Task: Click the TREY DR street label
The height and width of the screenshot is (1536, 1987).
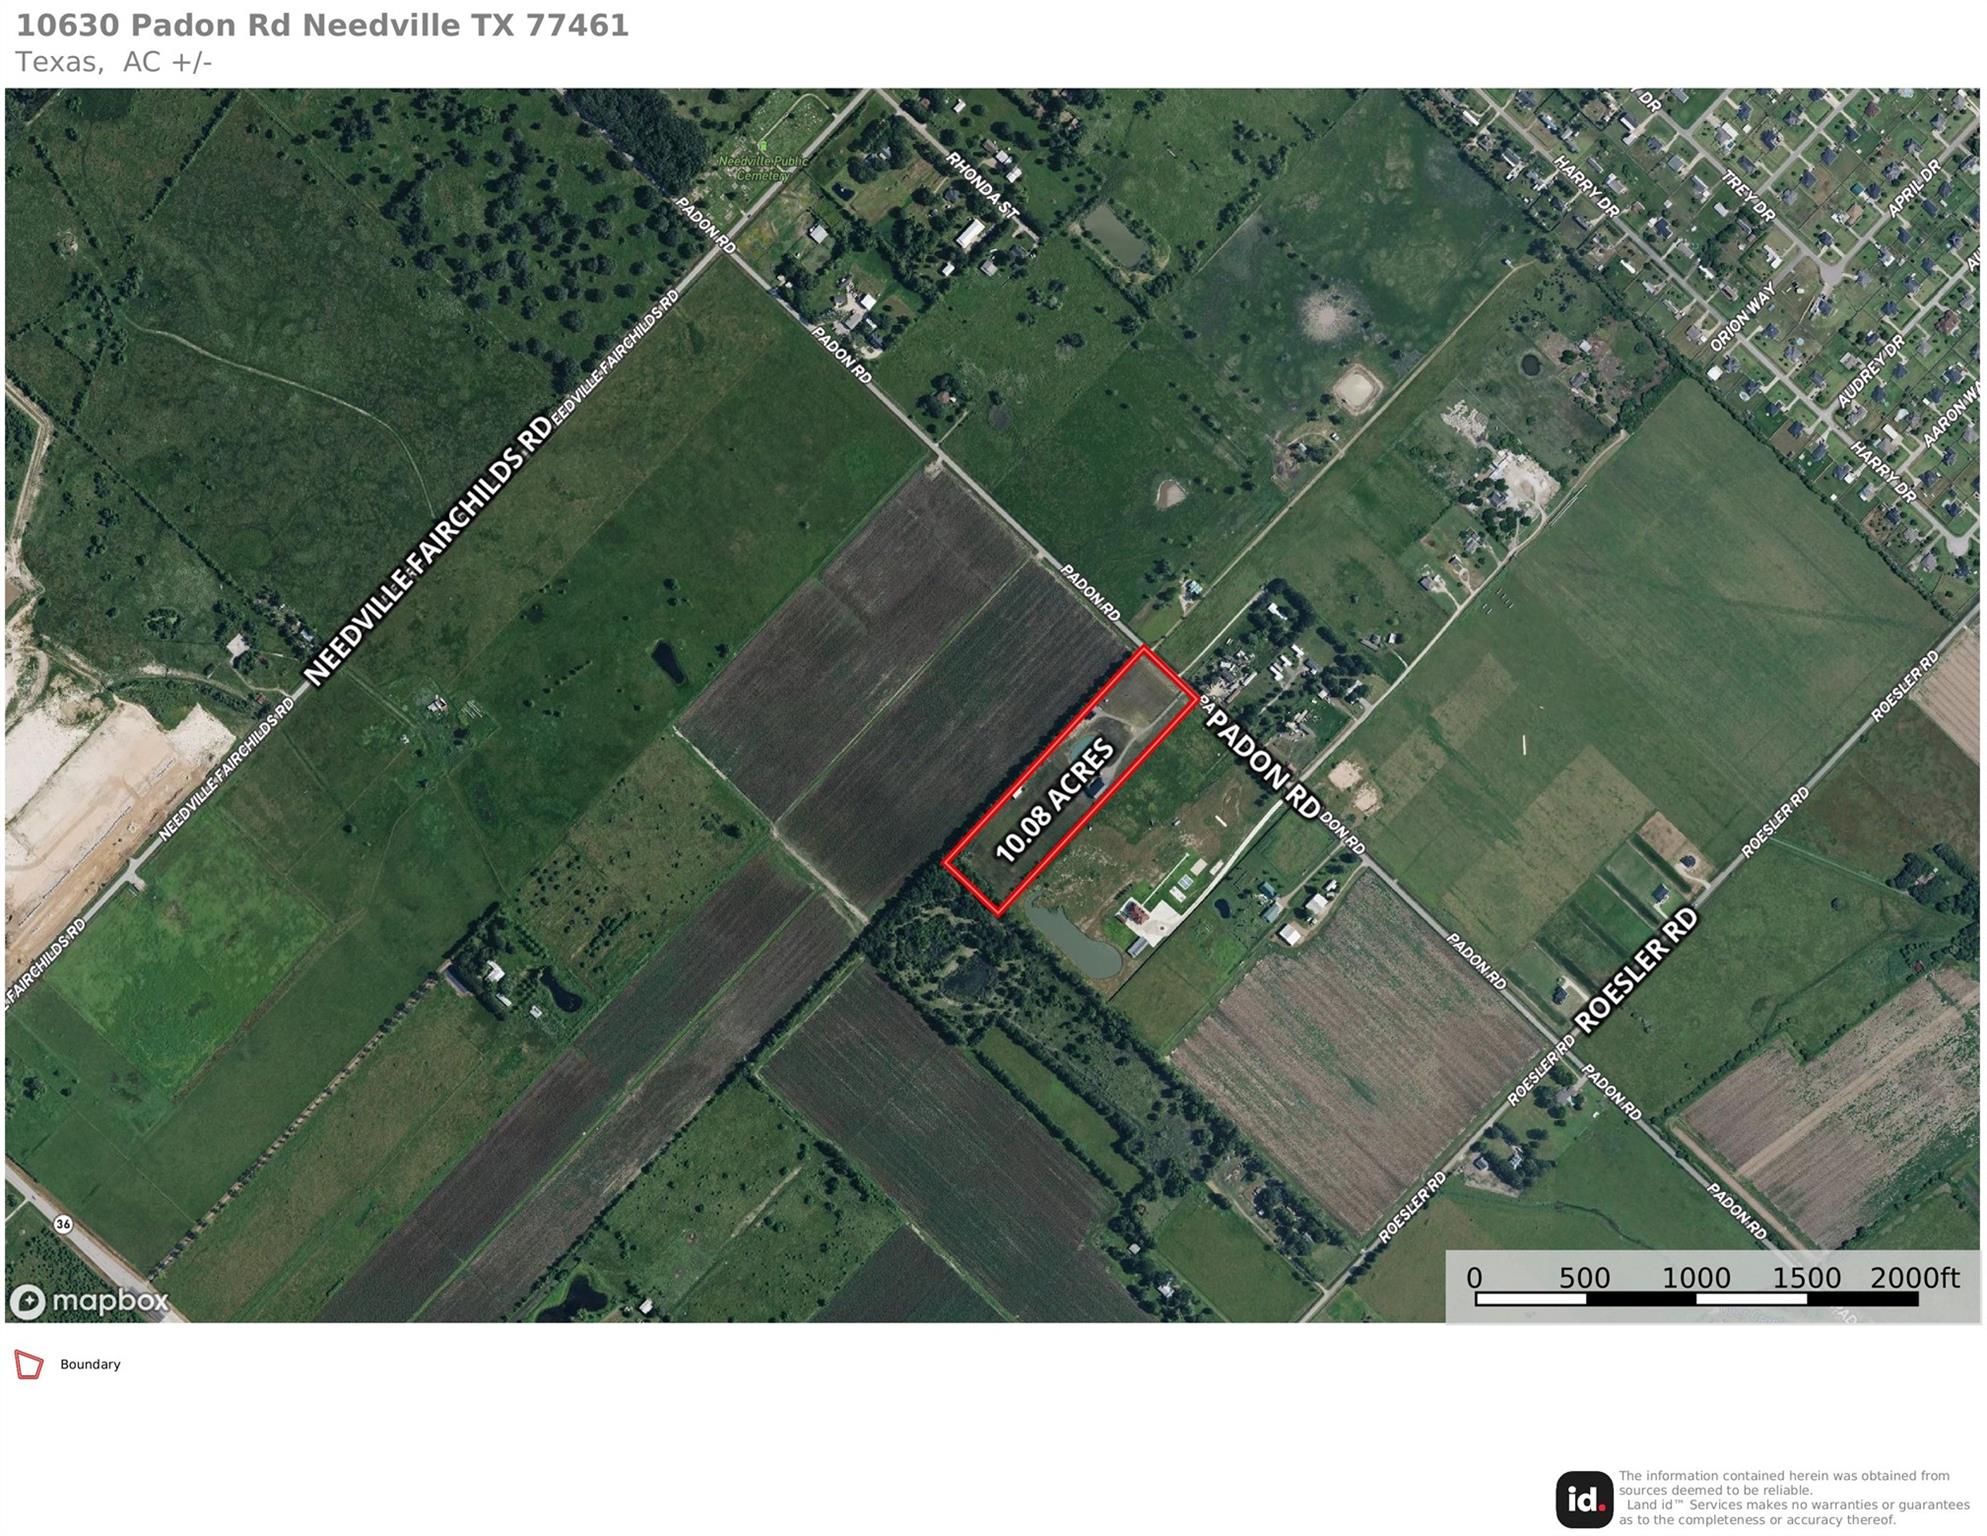Action: [1747, 195]
